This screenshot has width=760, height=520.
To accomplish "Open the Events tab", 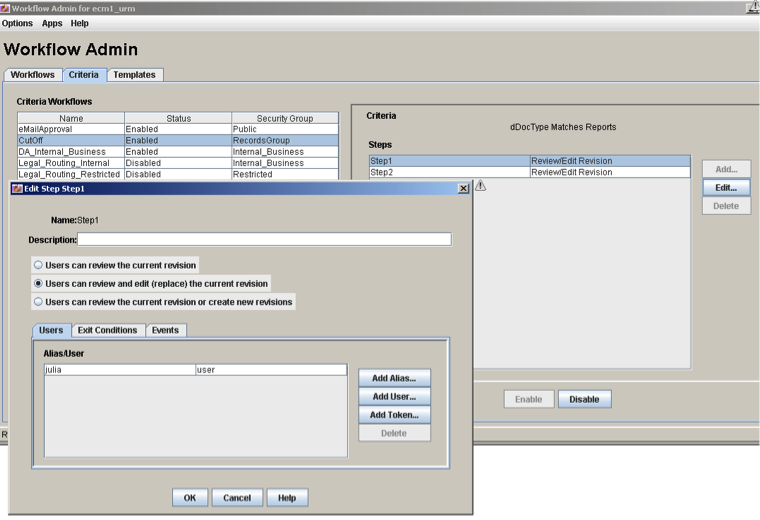I will point(165,330).
